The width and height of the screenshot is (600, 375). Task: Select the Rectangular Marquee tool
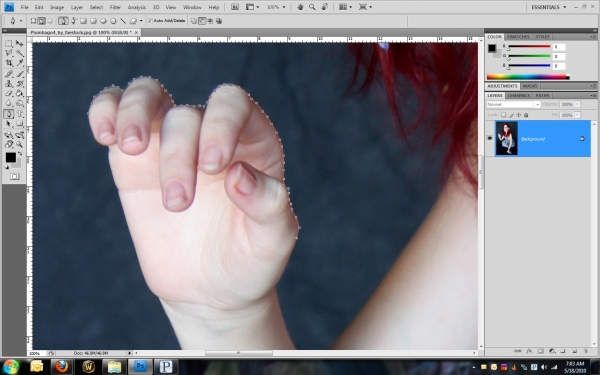(x=9, y=44)
